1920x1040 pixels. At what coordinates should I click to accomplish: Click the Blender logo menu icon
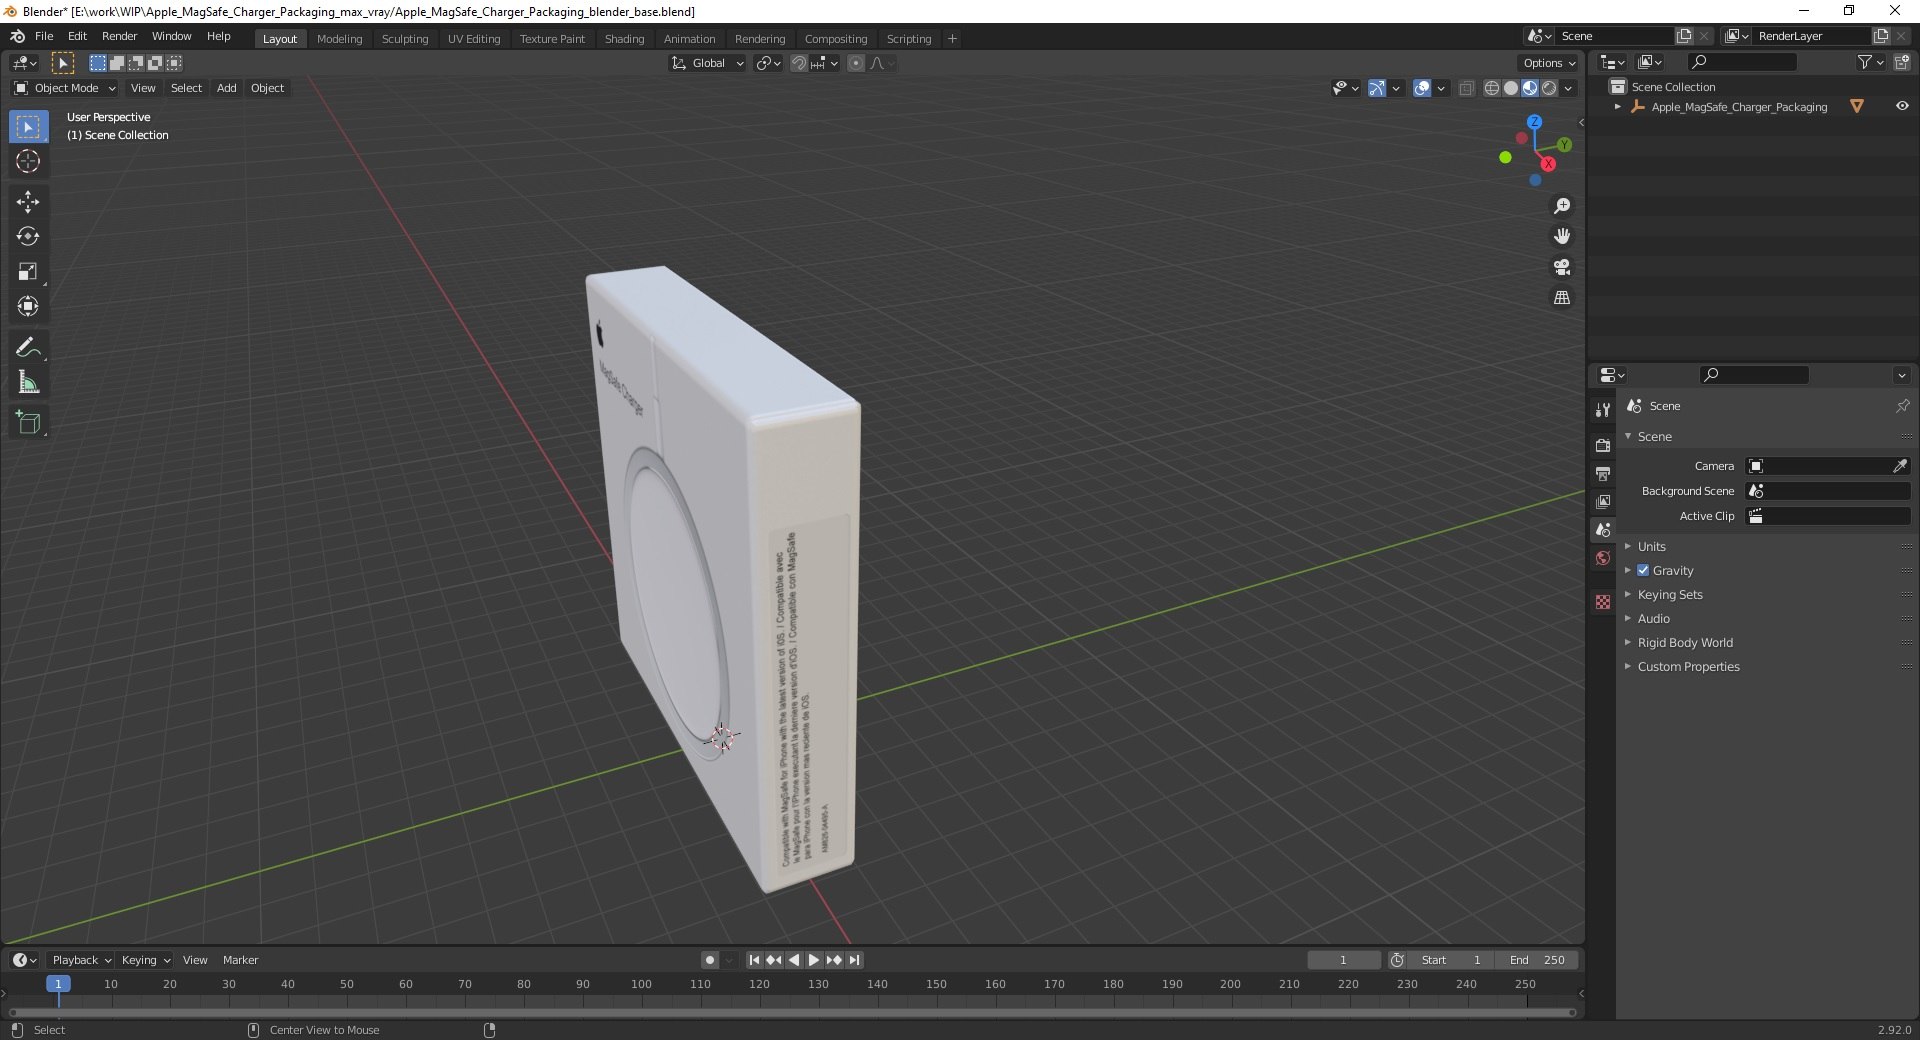(x=17, y=36)
